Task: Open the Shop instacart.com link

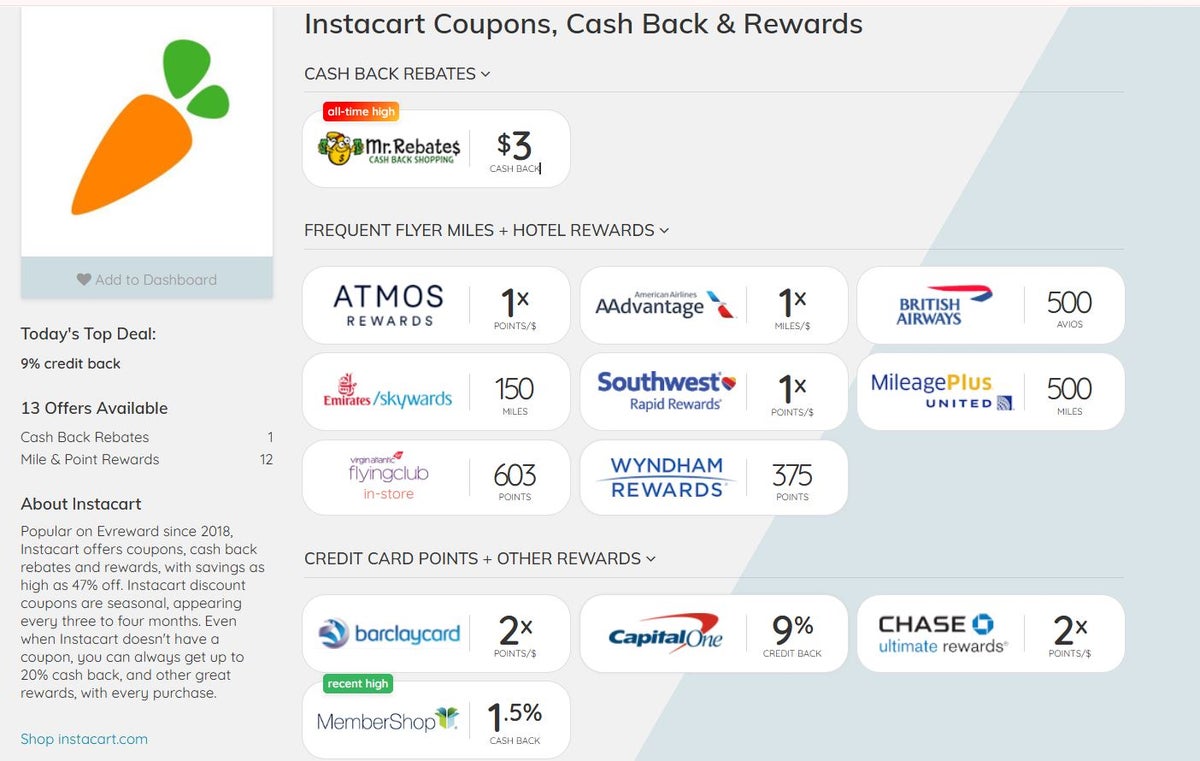Action: coord(83,739)
